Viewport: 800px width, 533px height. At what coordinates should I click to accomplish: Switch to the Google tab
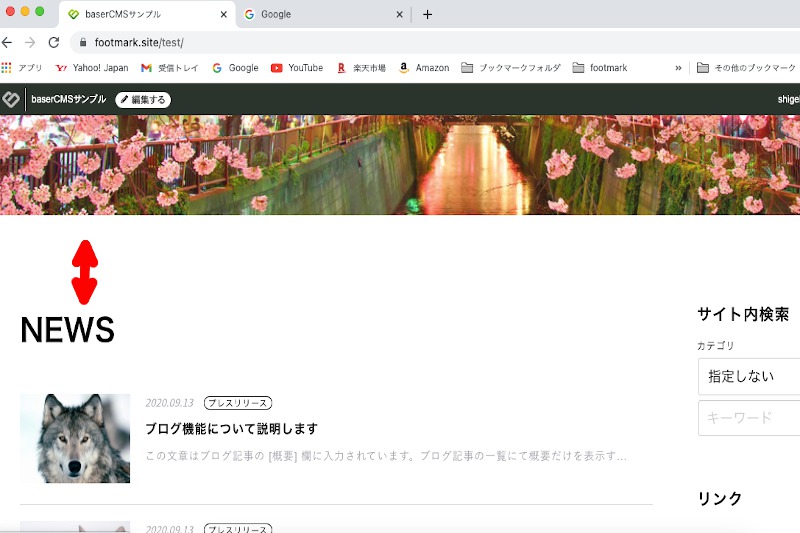coord(320,14)
